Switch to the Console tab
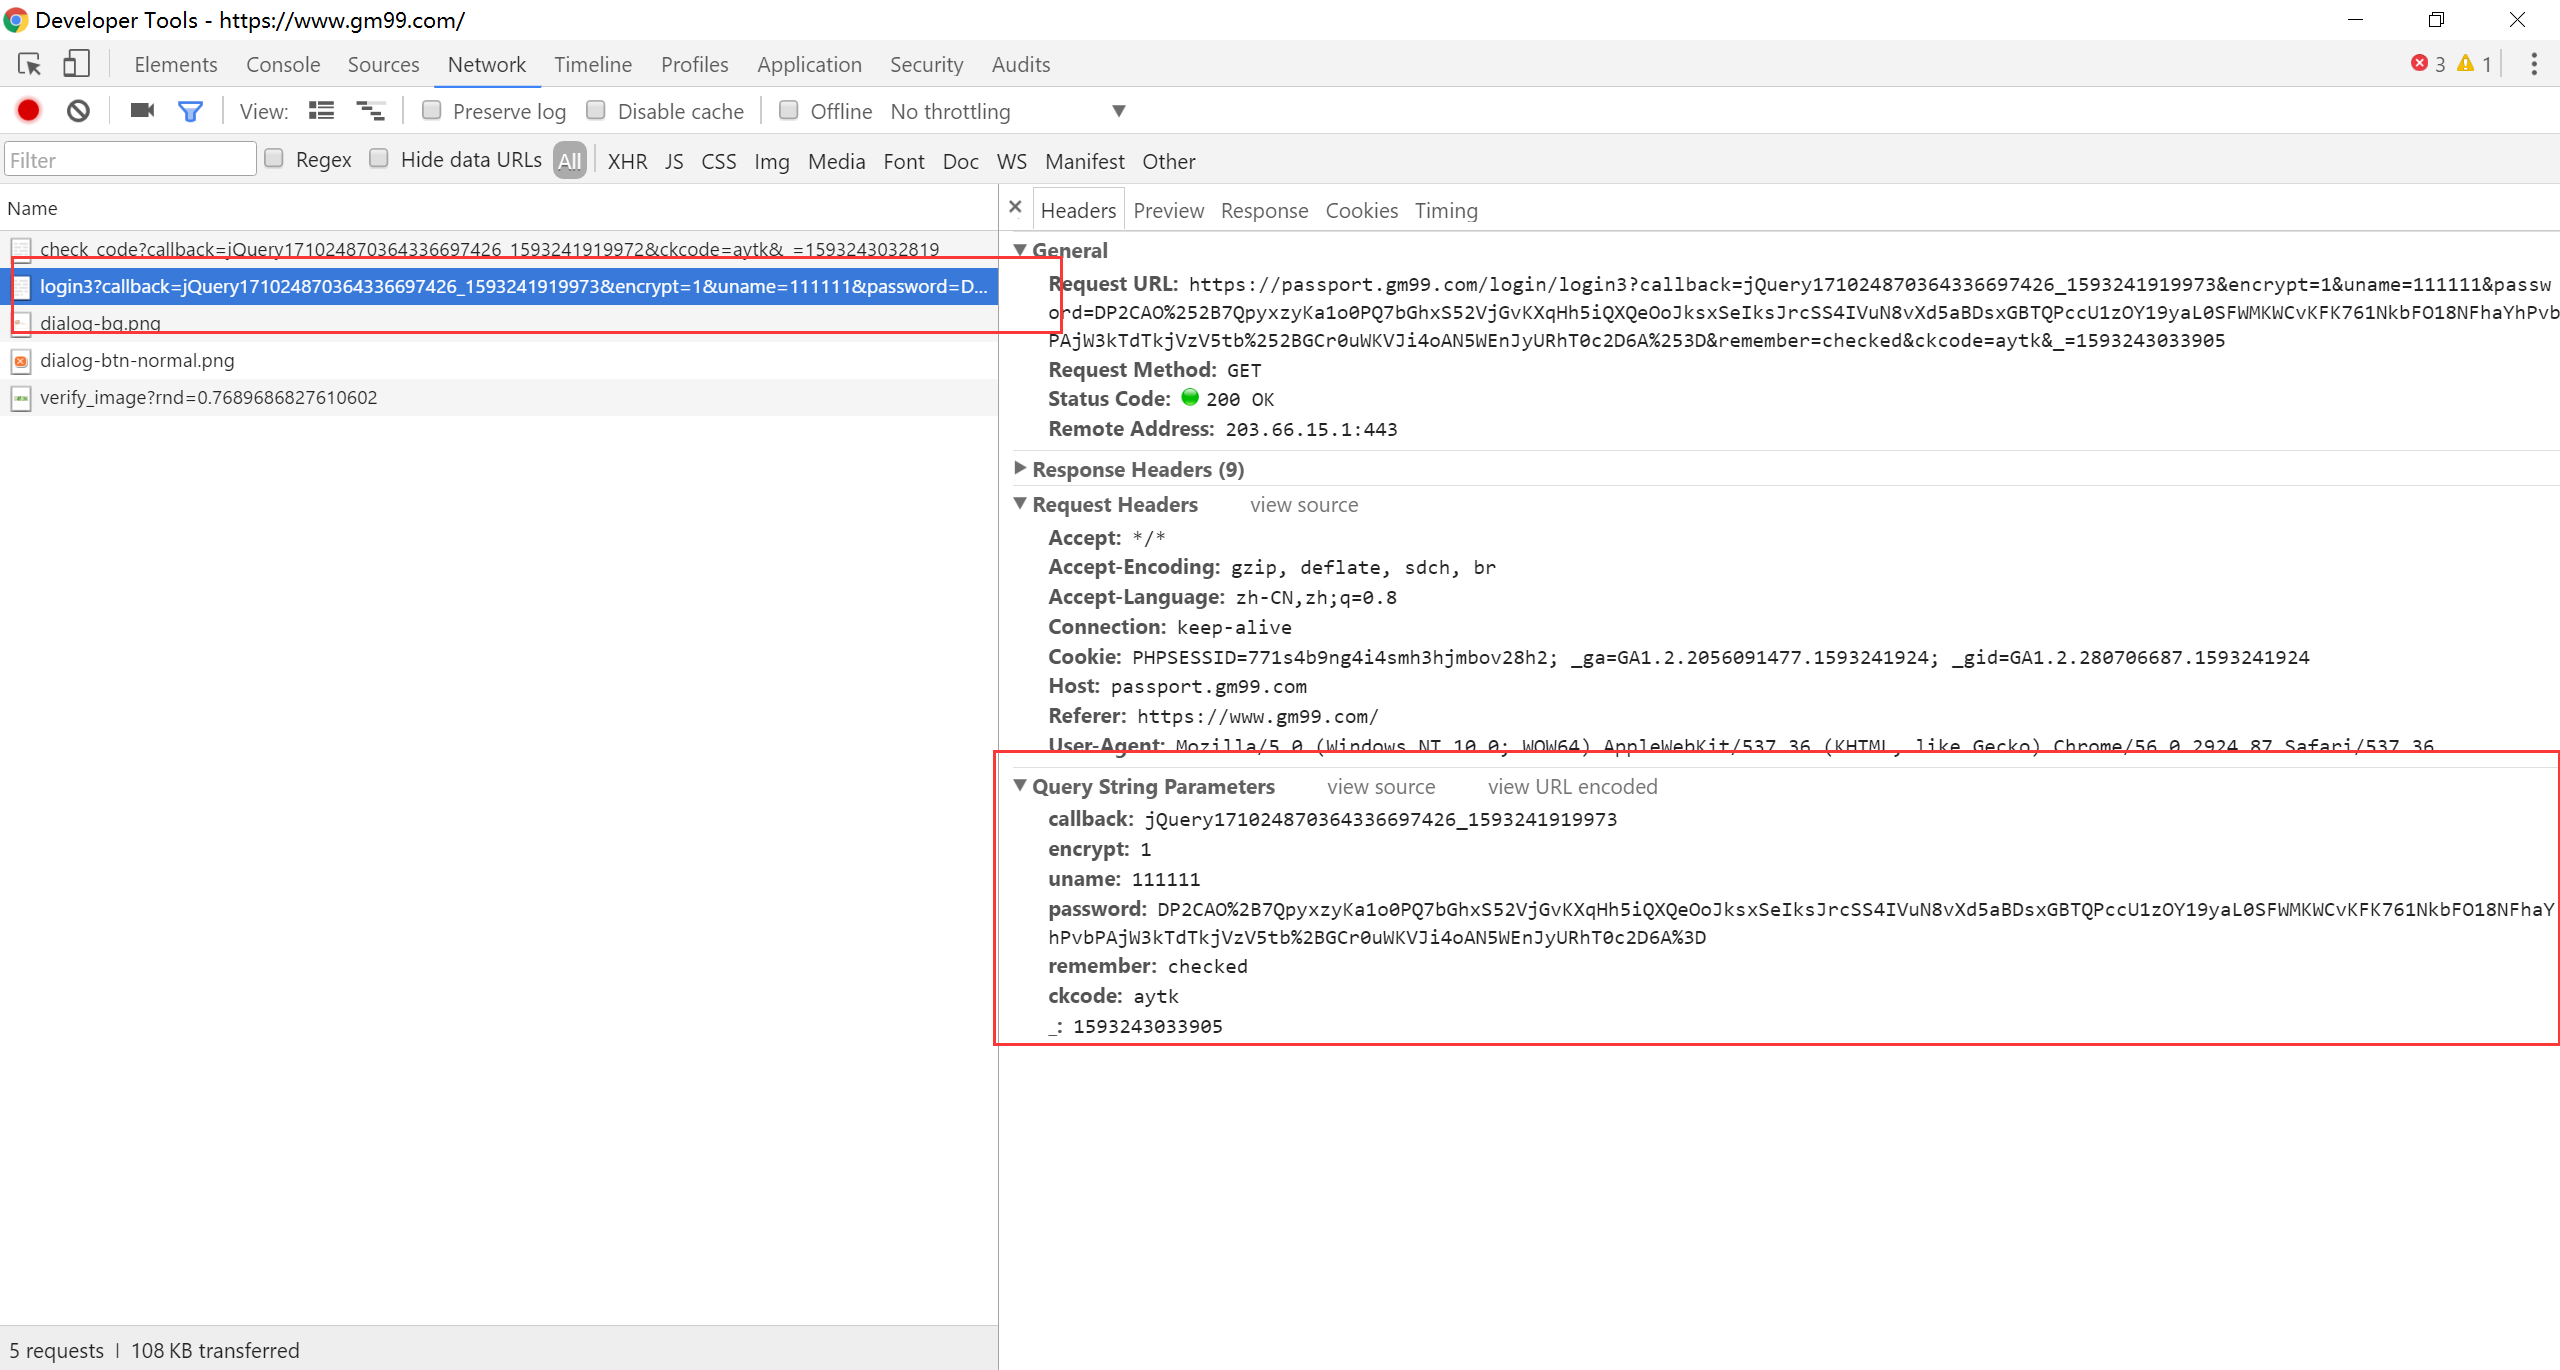The image size is (2560, 1370). (283, 64)
